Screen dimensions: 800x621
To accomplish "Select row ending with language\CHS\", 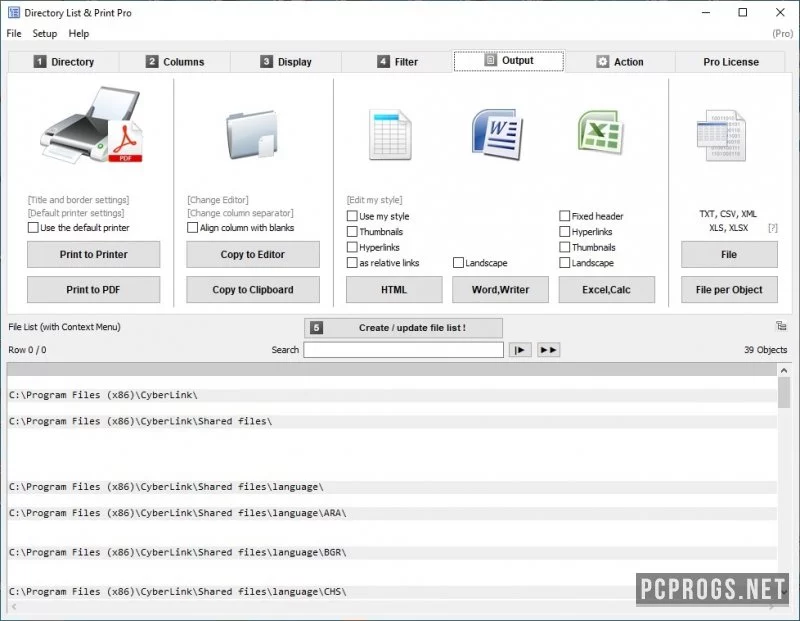I will coord(392,592).
